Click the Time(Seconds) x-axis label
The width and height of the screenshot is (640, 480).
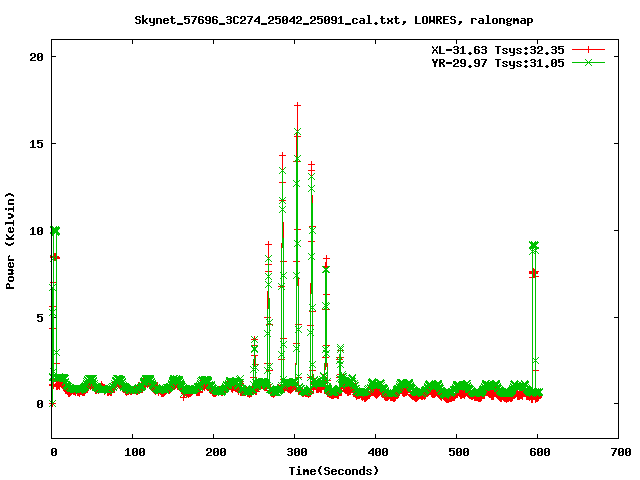[333, 471]
